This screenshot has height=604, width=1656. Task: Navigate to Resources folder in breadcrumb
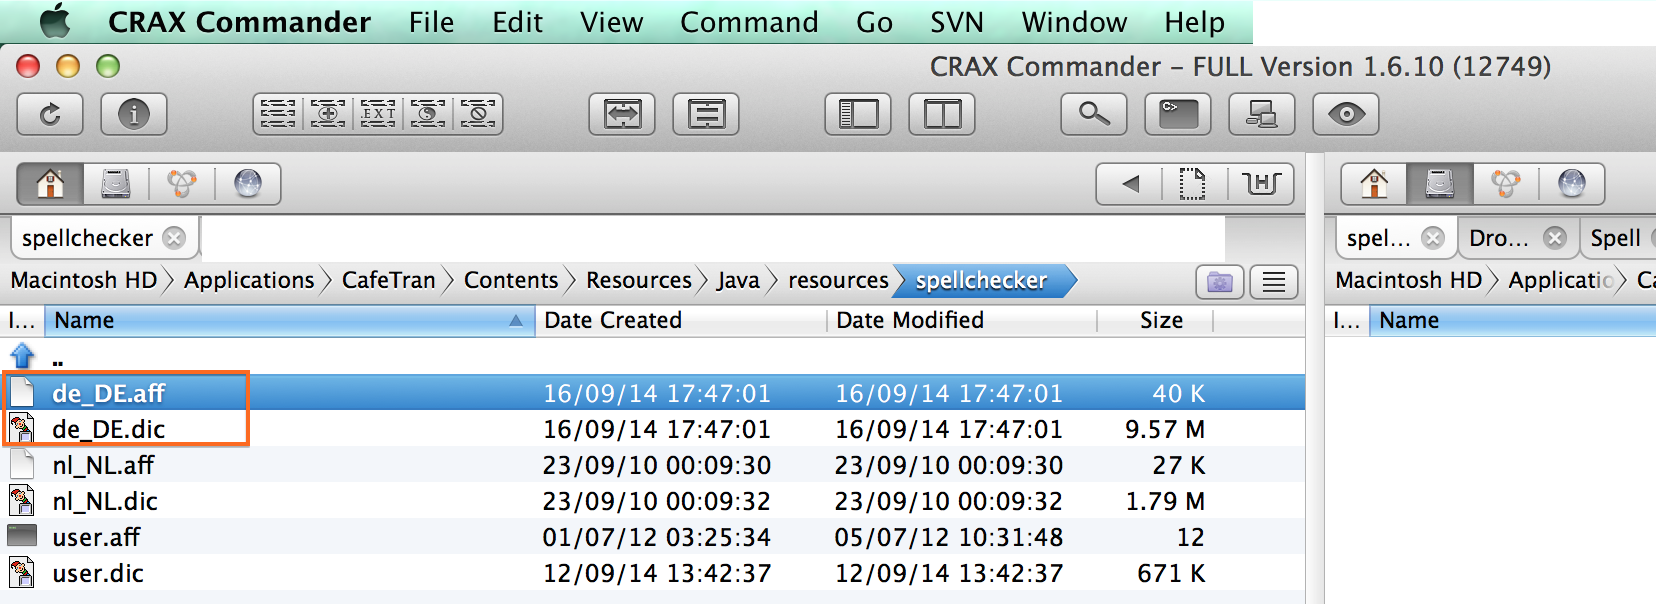[638, 280]
